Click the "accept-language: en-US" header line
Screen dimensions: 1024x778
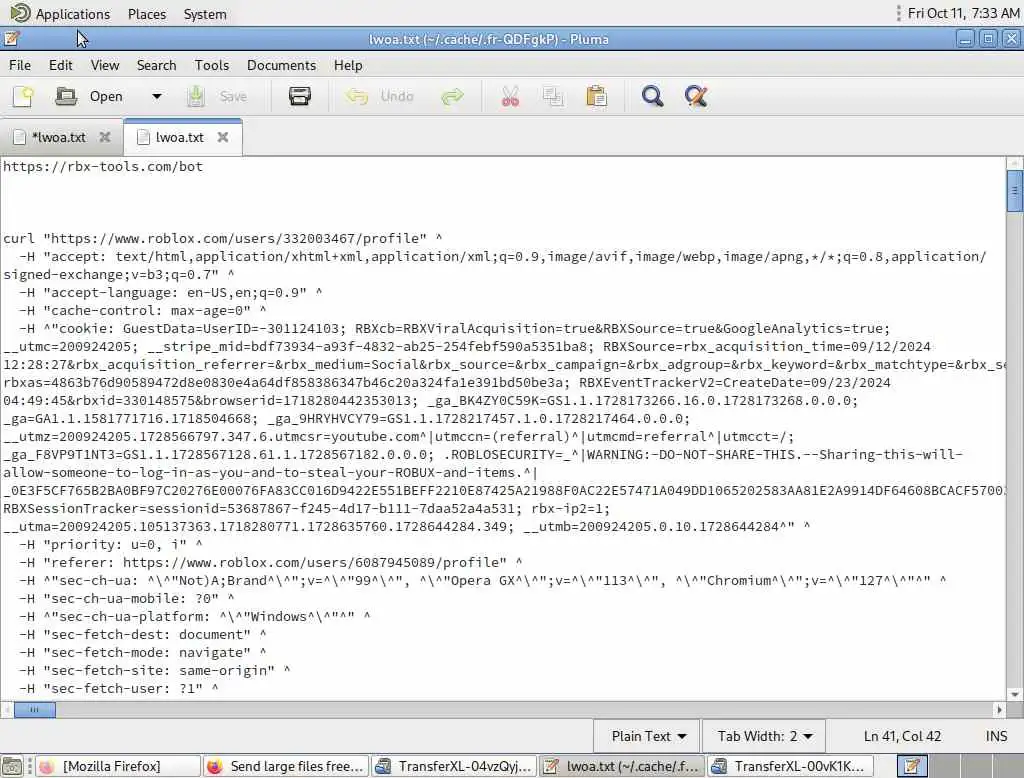click(x=170, y=293)
